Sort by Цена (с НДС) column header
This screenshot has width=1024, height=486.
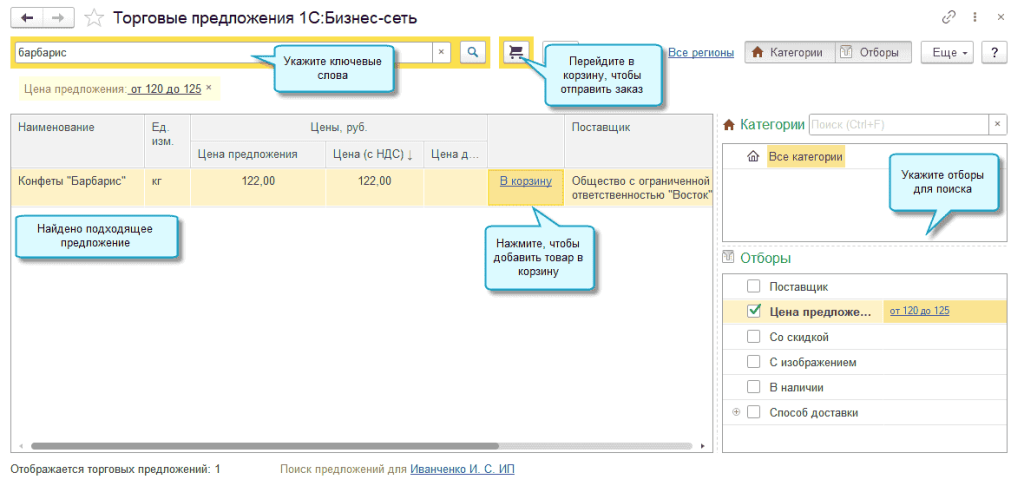pyautogui.click(x=374, y=155)
